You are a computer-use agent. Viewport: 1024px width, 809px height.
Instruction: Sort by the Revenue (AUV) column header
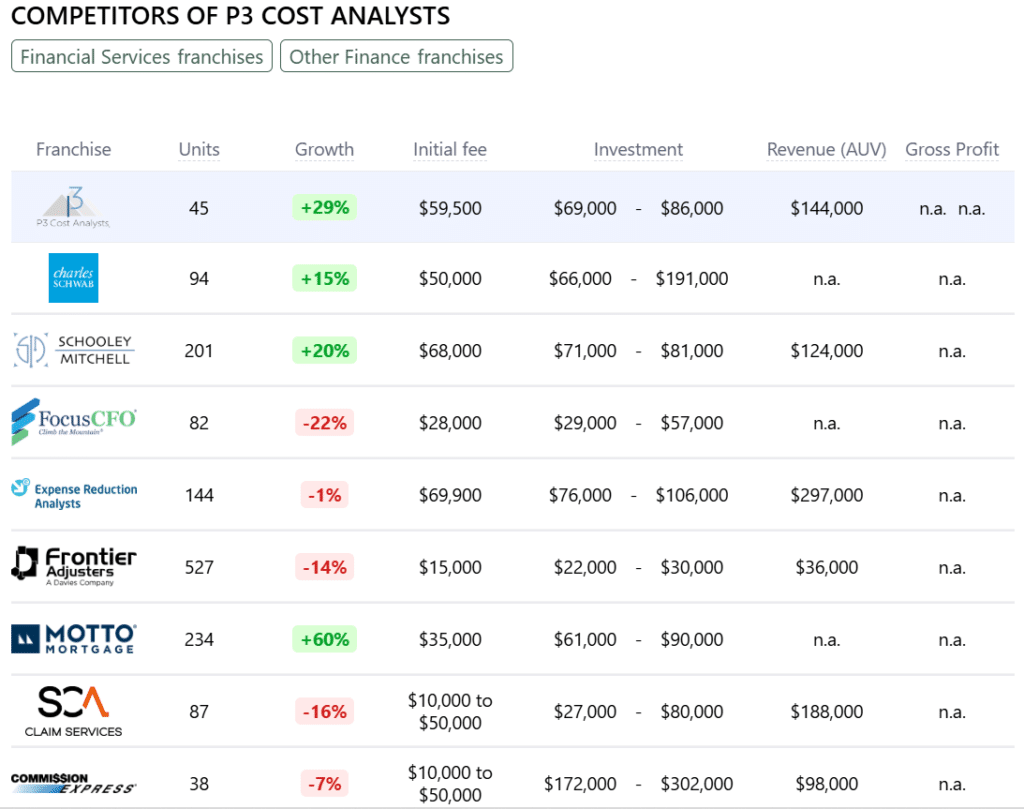826,150
